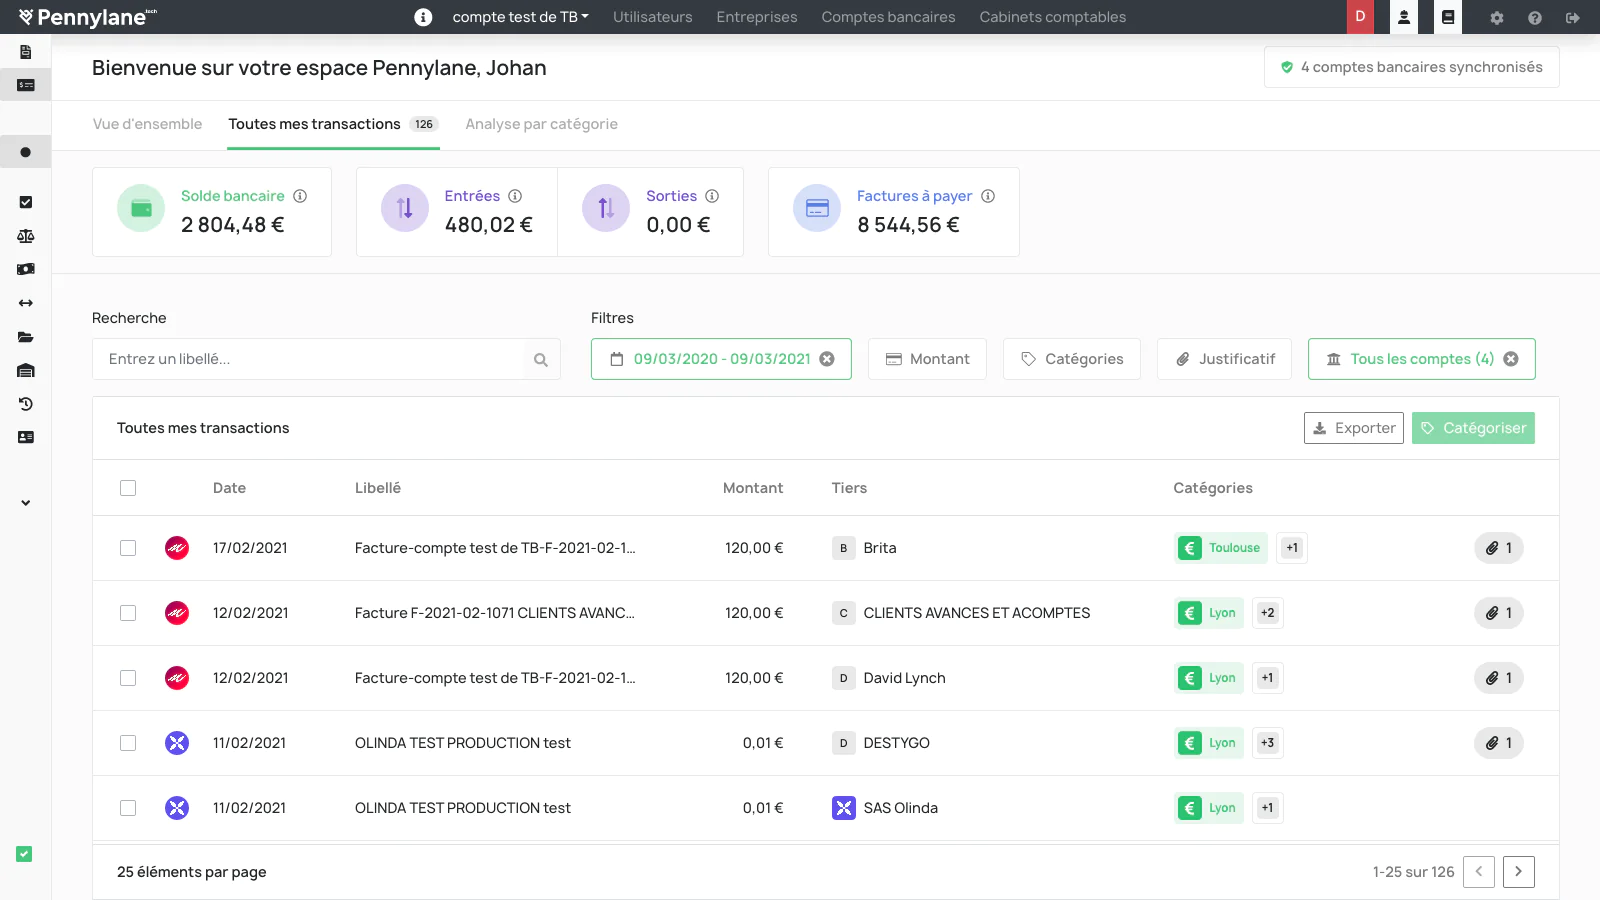The image size is (1600, 900).
Task: Open the ID card sidebar icon
Action: tap(26, 437)
